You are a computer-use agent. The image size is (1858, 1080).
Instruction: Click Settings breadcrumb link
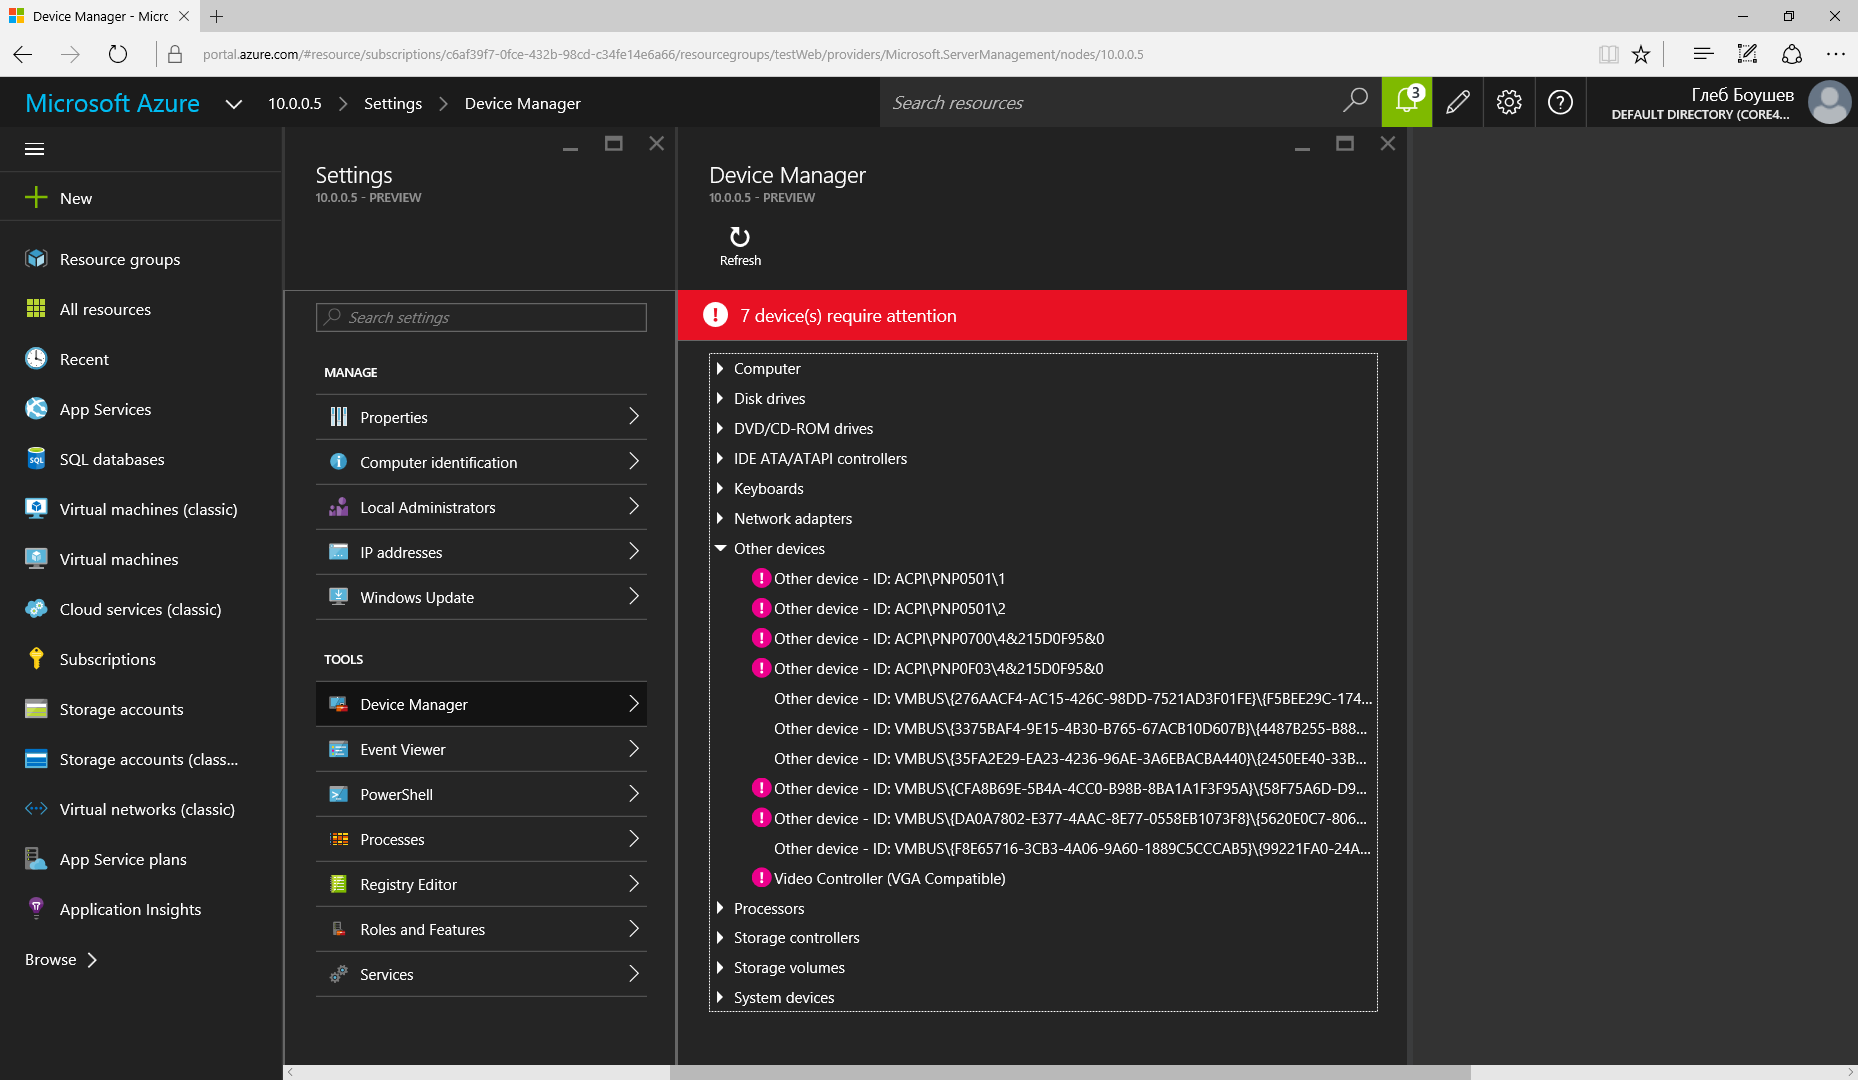coord(393,103)
